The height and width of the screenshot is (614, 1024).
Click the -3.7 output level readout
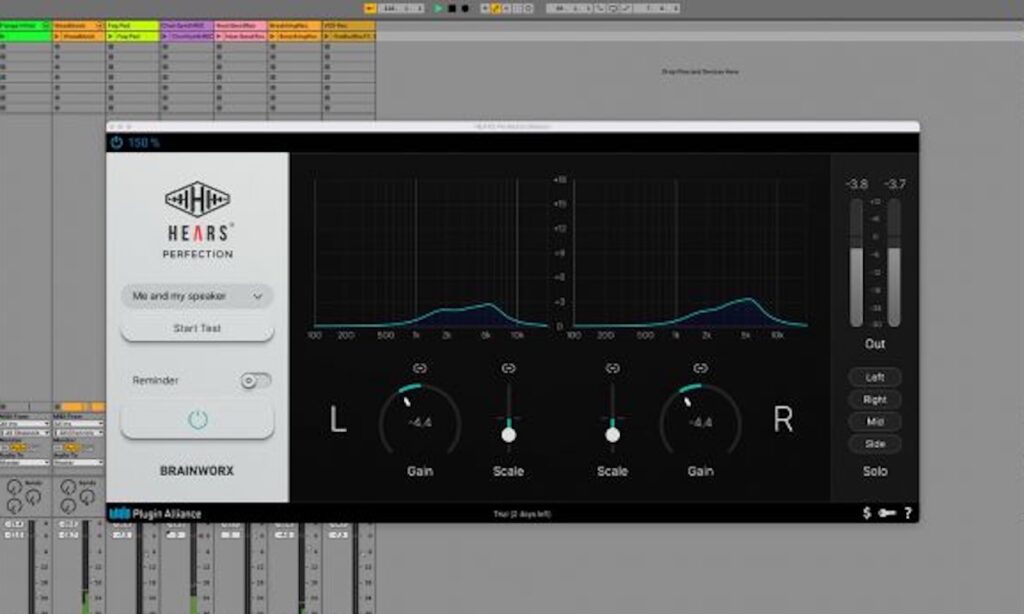(894, 184)
